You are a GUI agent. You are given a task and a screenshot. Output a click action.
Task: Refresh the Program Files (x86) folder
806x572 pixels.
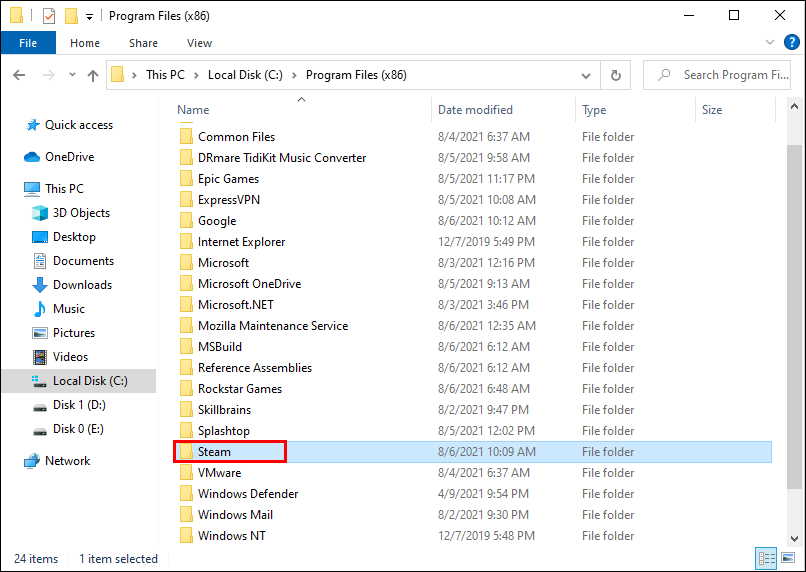(616, 76)
